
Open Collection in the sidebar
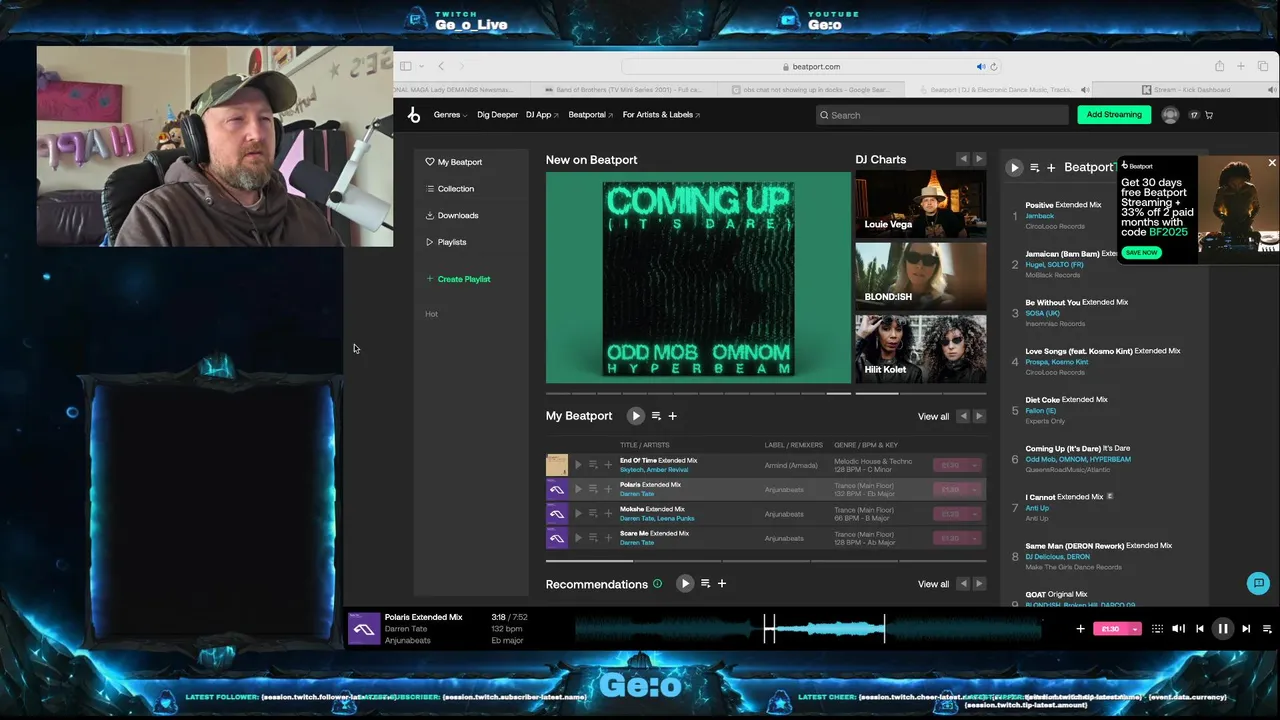[449, 189]
